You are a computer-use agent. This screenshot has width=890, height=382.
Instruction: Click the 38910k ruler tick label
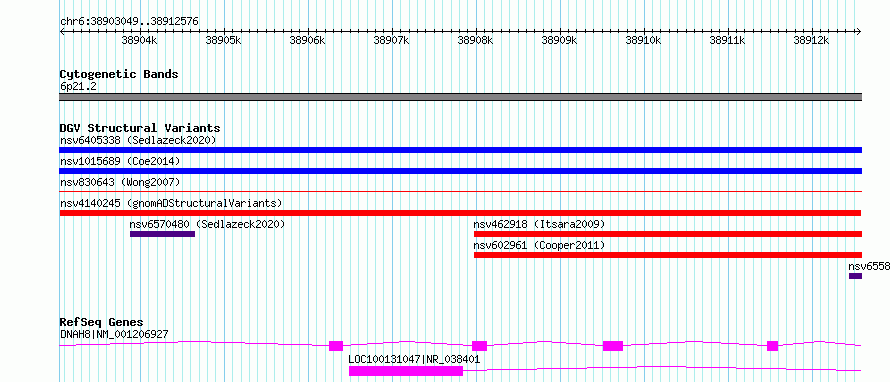(x=643, y=41)
